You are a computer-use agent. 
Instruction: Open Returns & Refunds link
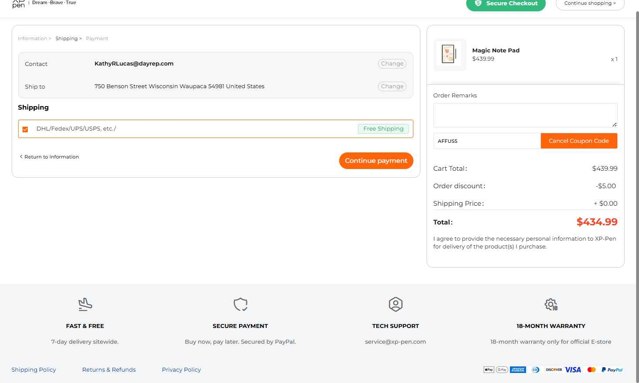pyautogui.click(x=109, y=370)
